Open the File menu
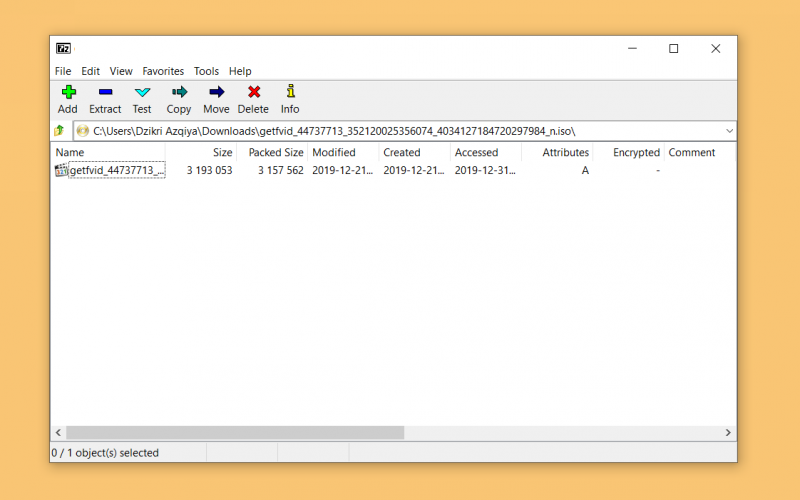This screenshot has height=500, width=800. [63, 71]
